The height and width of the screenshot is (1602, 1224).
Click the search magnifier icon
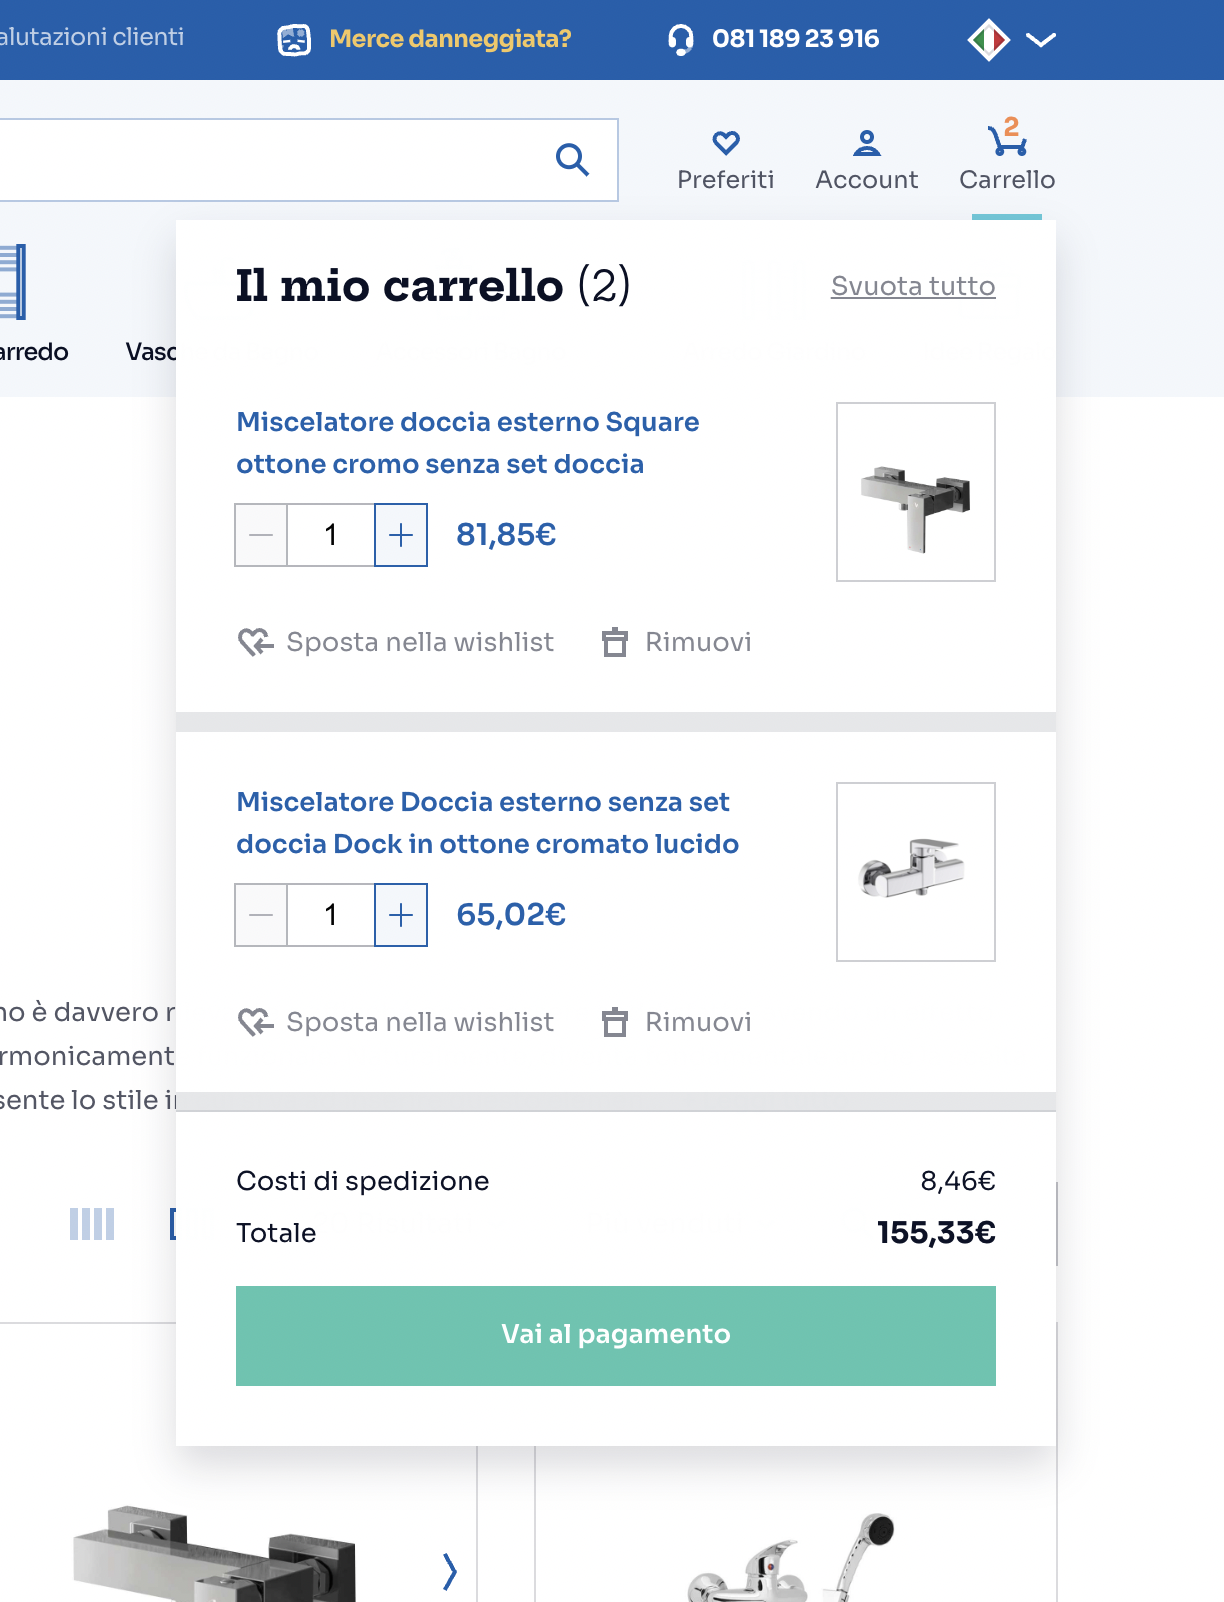(x=572, y=159)
